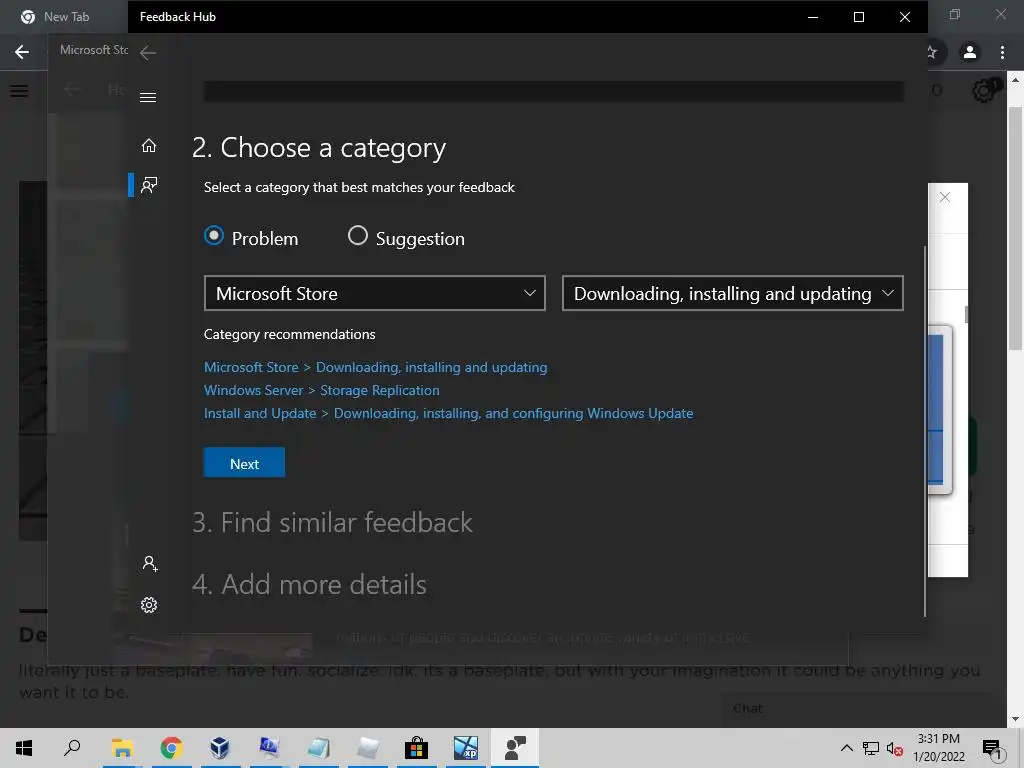The width and height of the screenshot is (1024, 768).
Task: Open the browser three-dot menu
Action: pyautogui.click(x=1002, y=52)
